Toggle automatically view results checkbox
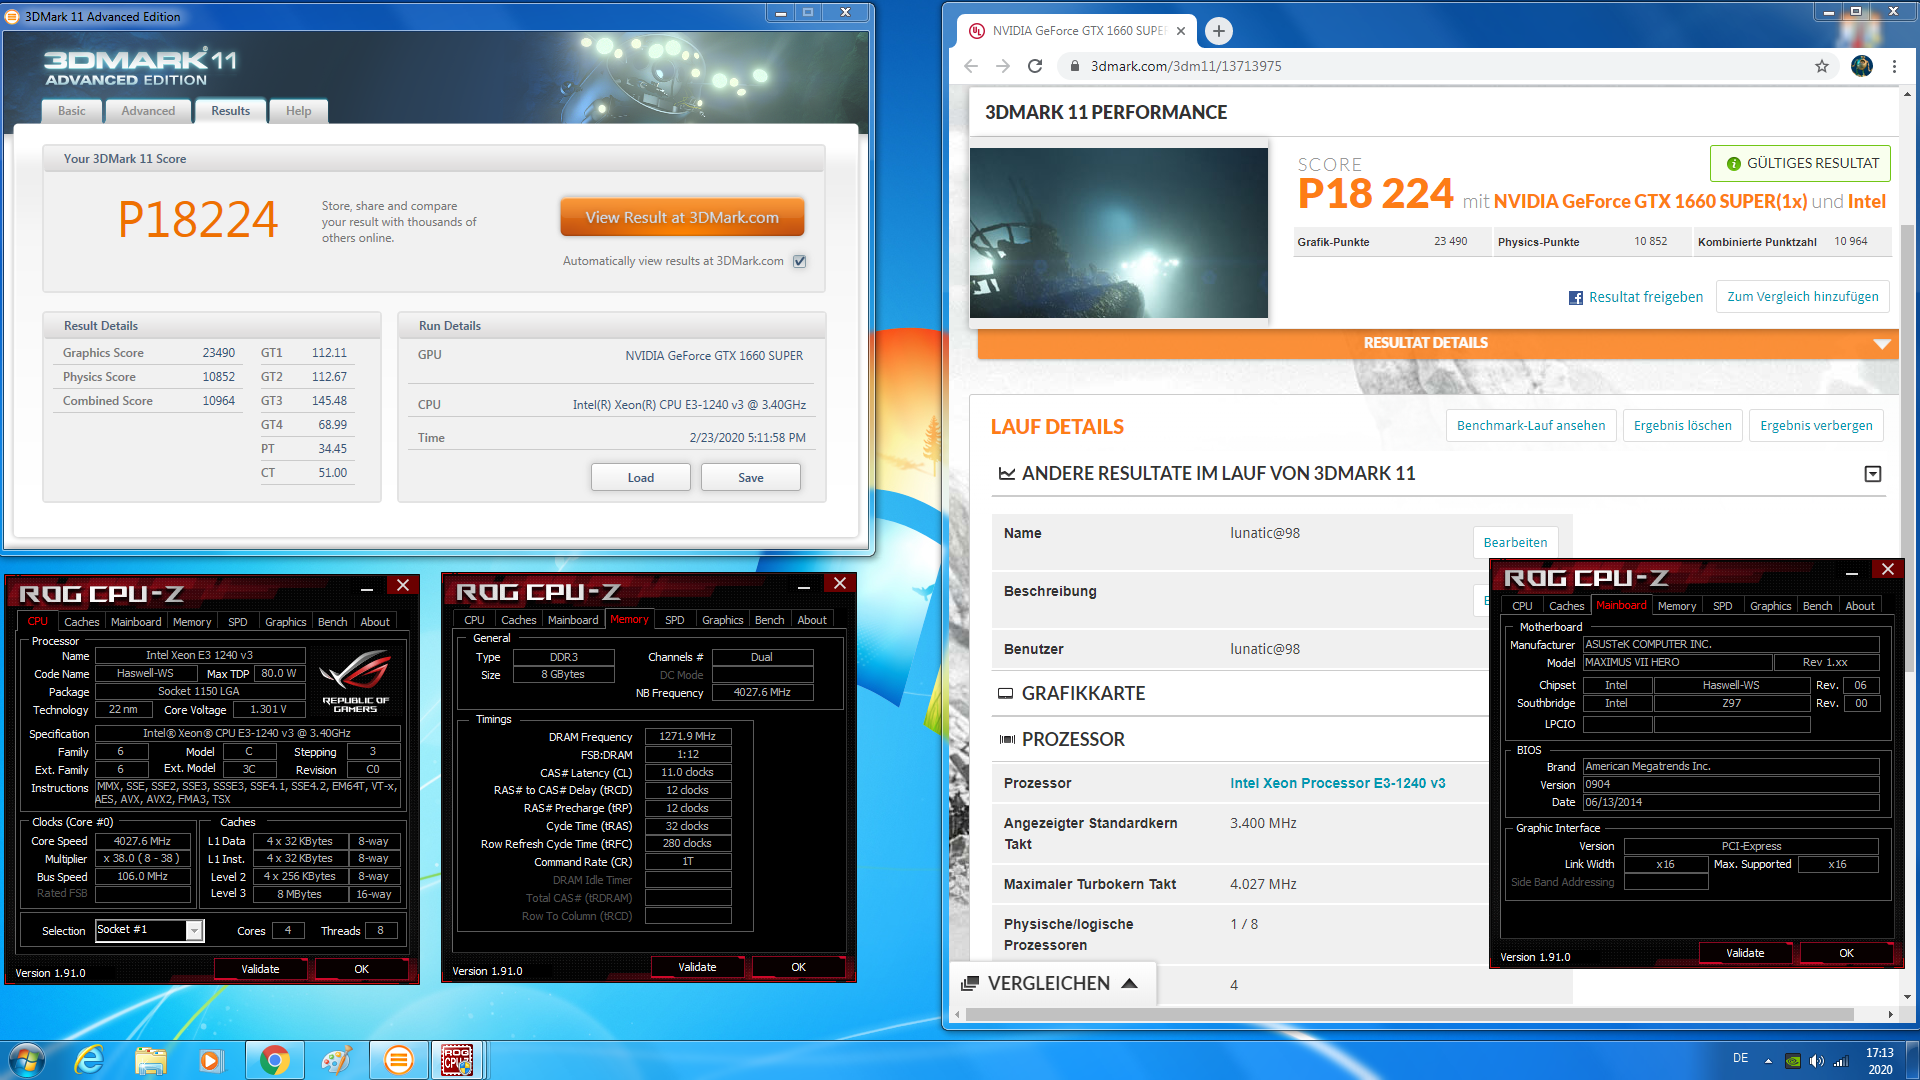Viewport: 1920px width, 1080px height. coord(799,261)
